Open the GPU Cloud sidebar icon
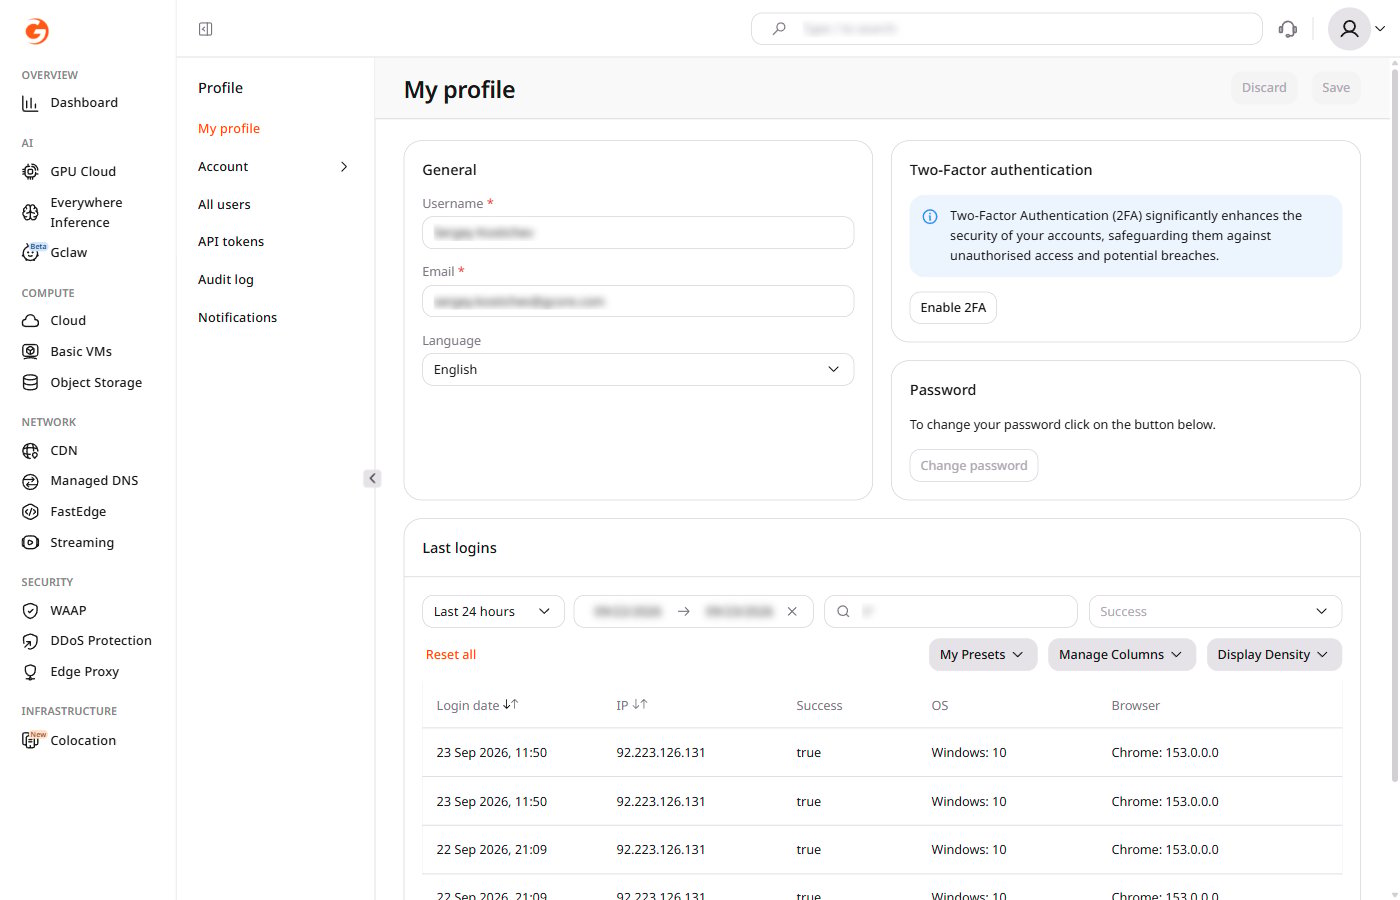The image size is (1400, 900). pyautogui.click(x=30, y=171)
